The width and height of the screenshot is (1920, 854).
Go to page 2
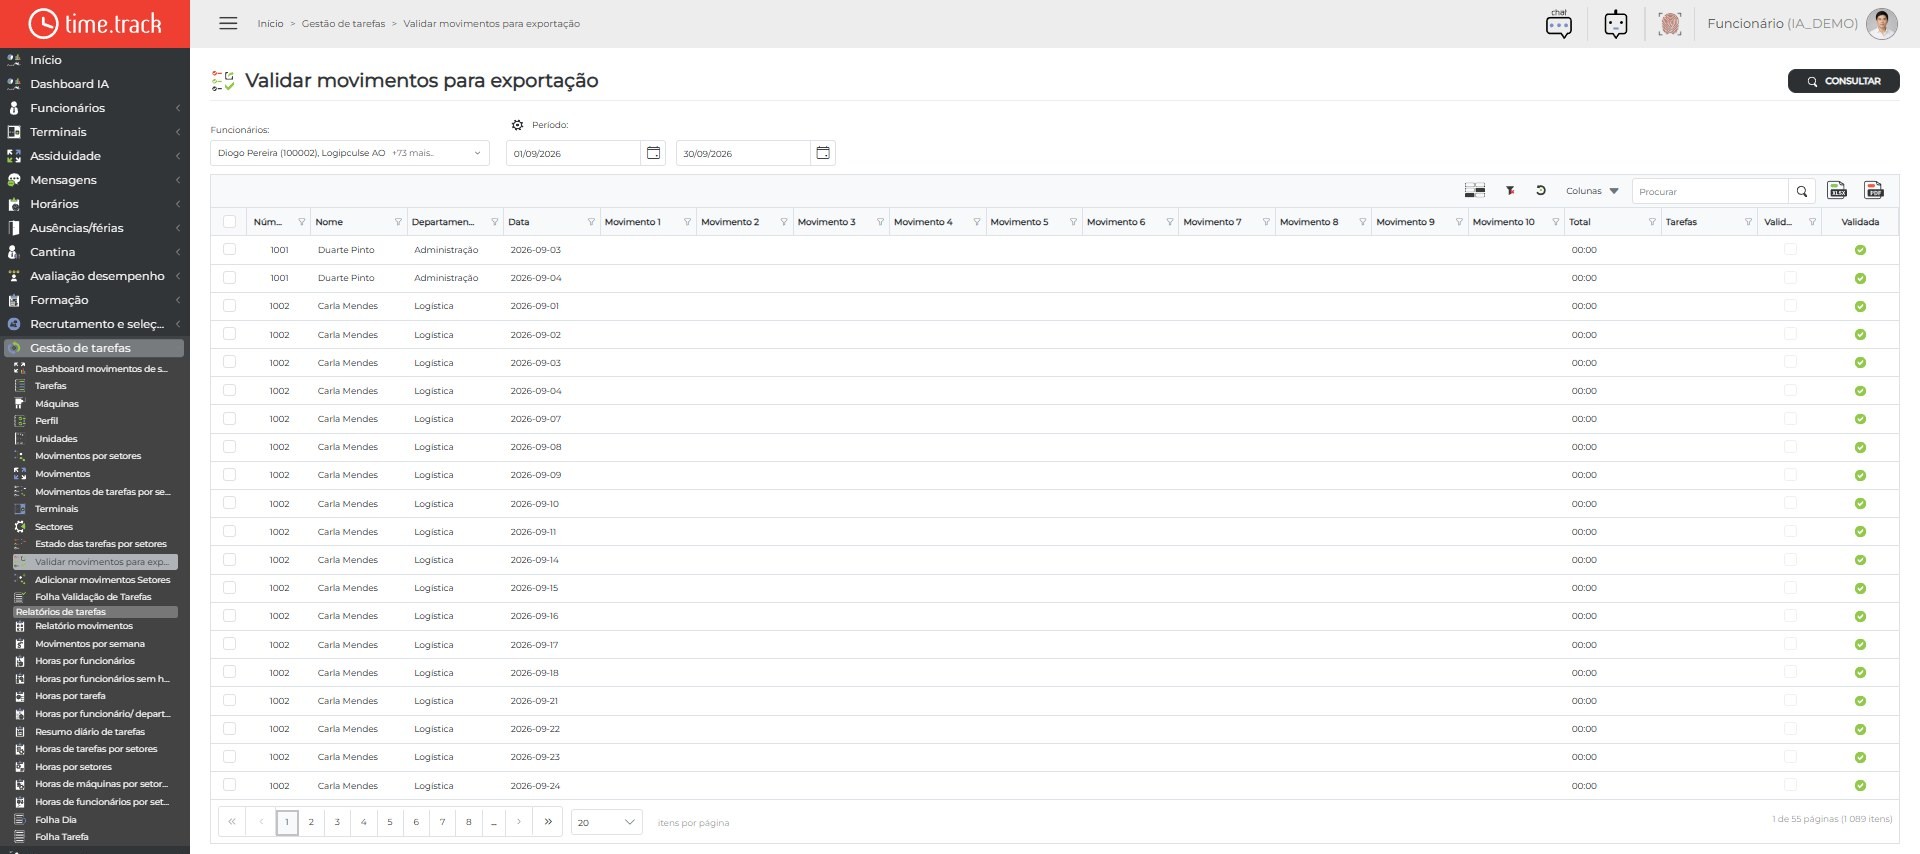[x=311, y=822]
